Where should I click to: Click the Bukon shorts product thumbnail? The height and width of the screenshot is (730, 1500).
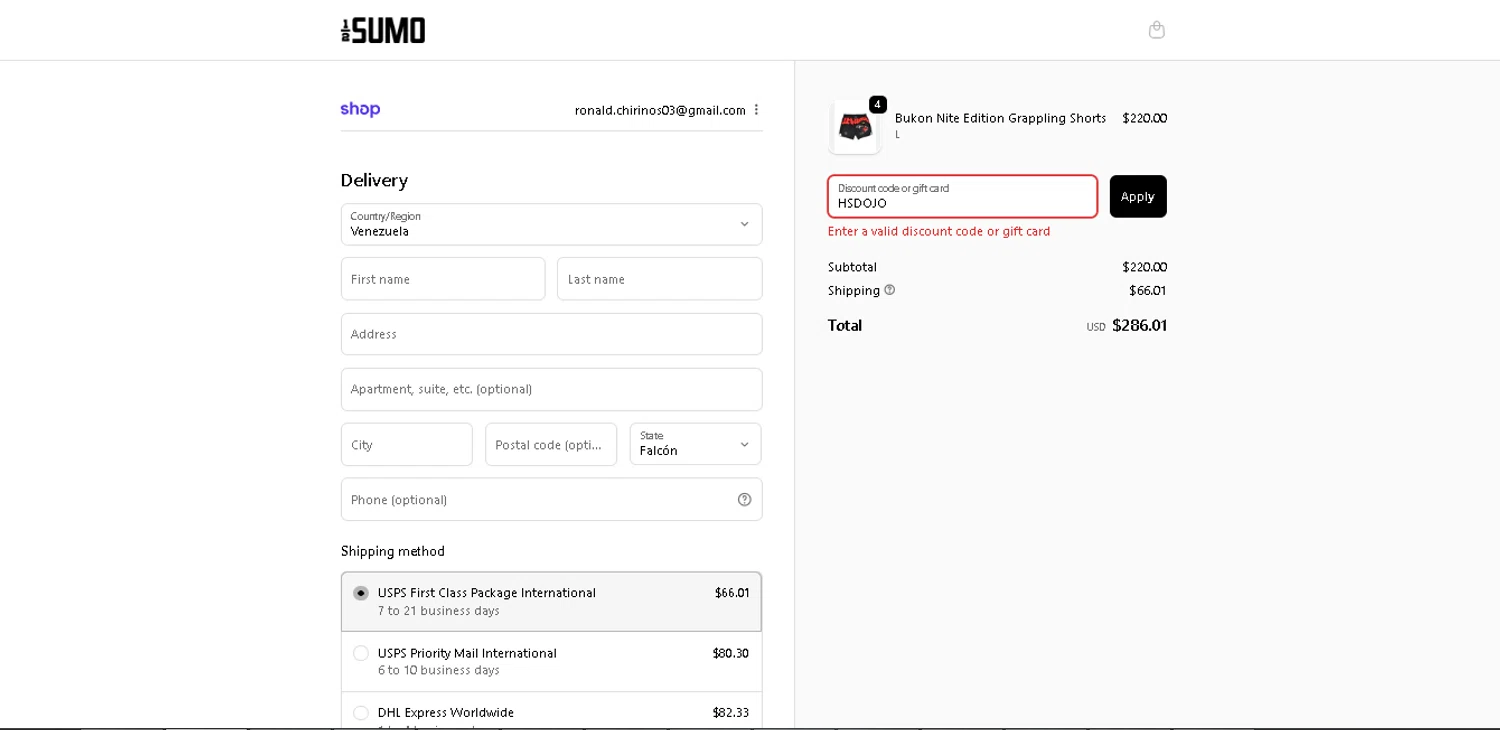(855, 127)
